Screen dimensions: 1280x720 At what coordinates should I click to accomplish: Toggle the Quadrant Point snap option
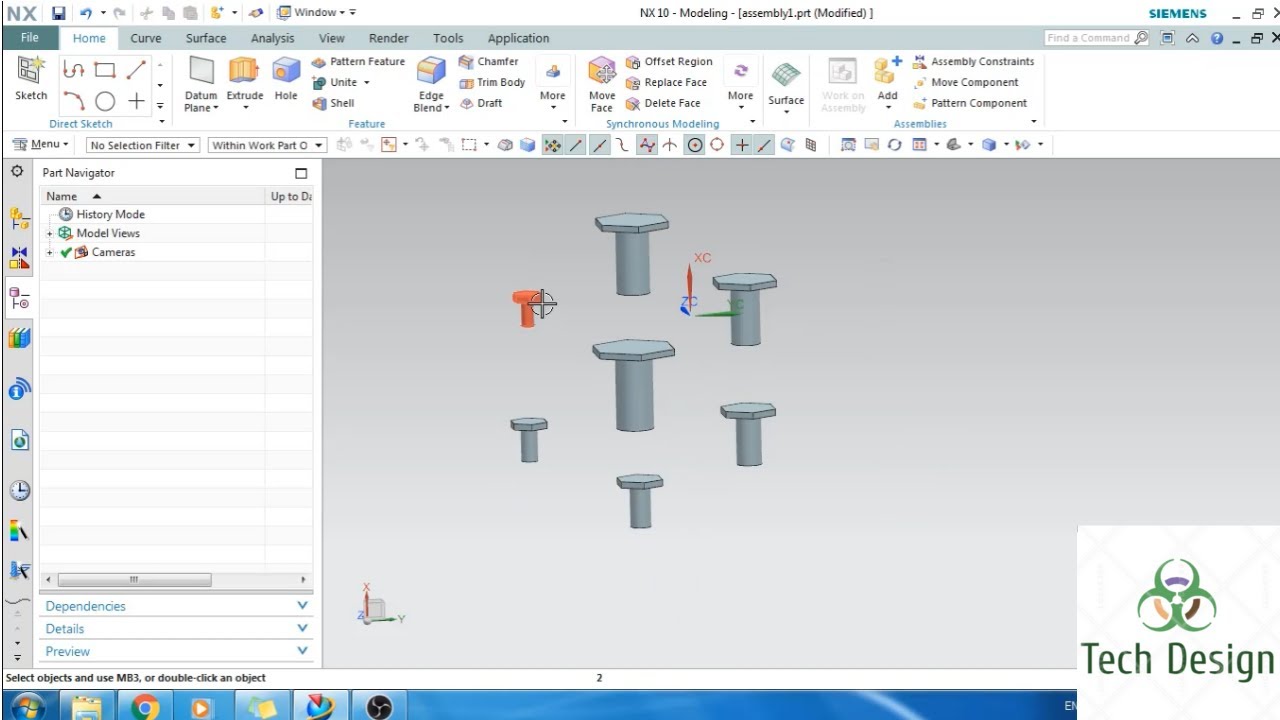click(717, 145)
